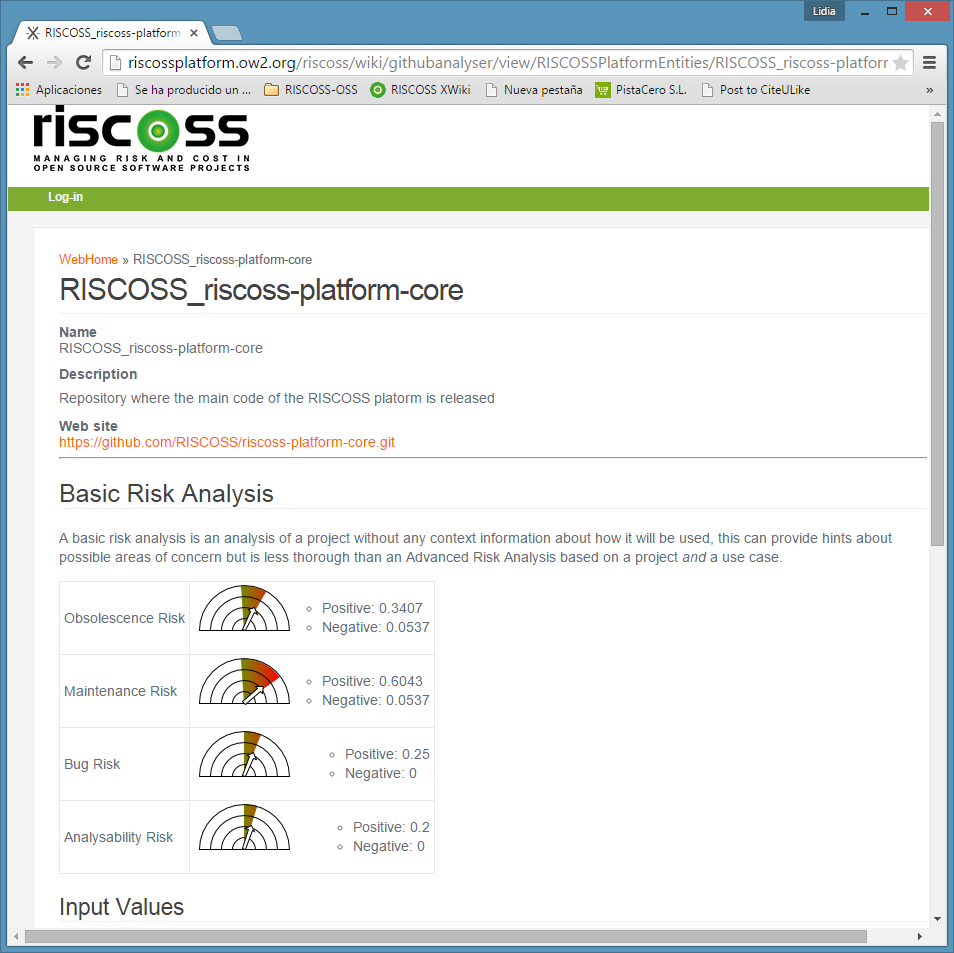The width and height of the screenshot is (954, 953).
Task: Open the RISCOSS-OSS bookmark folder
Action: click(310, 90)
